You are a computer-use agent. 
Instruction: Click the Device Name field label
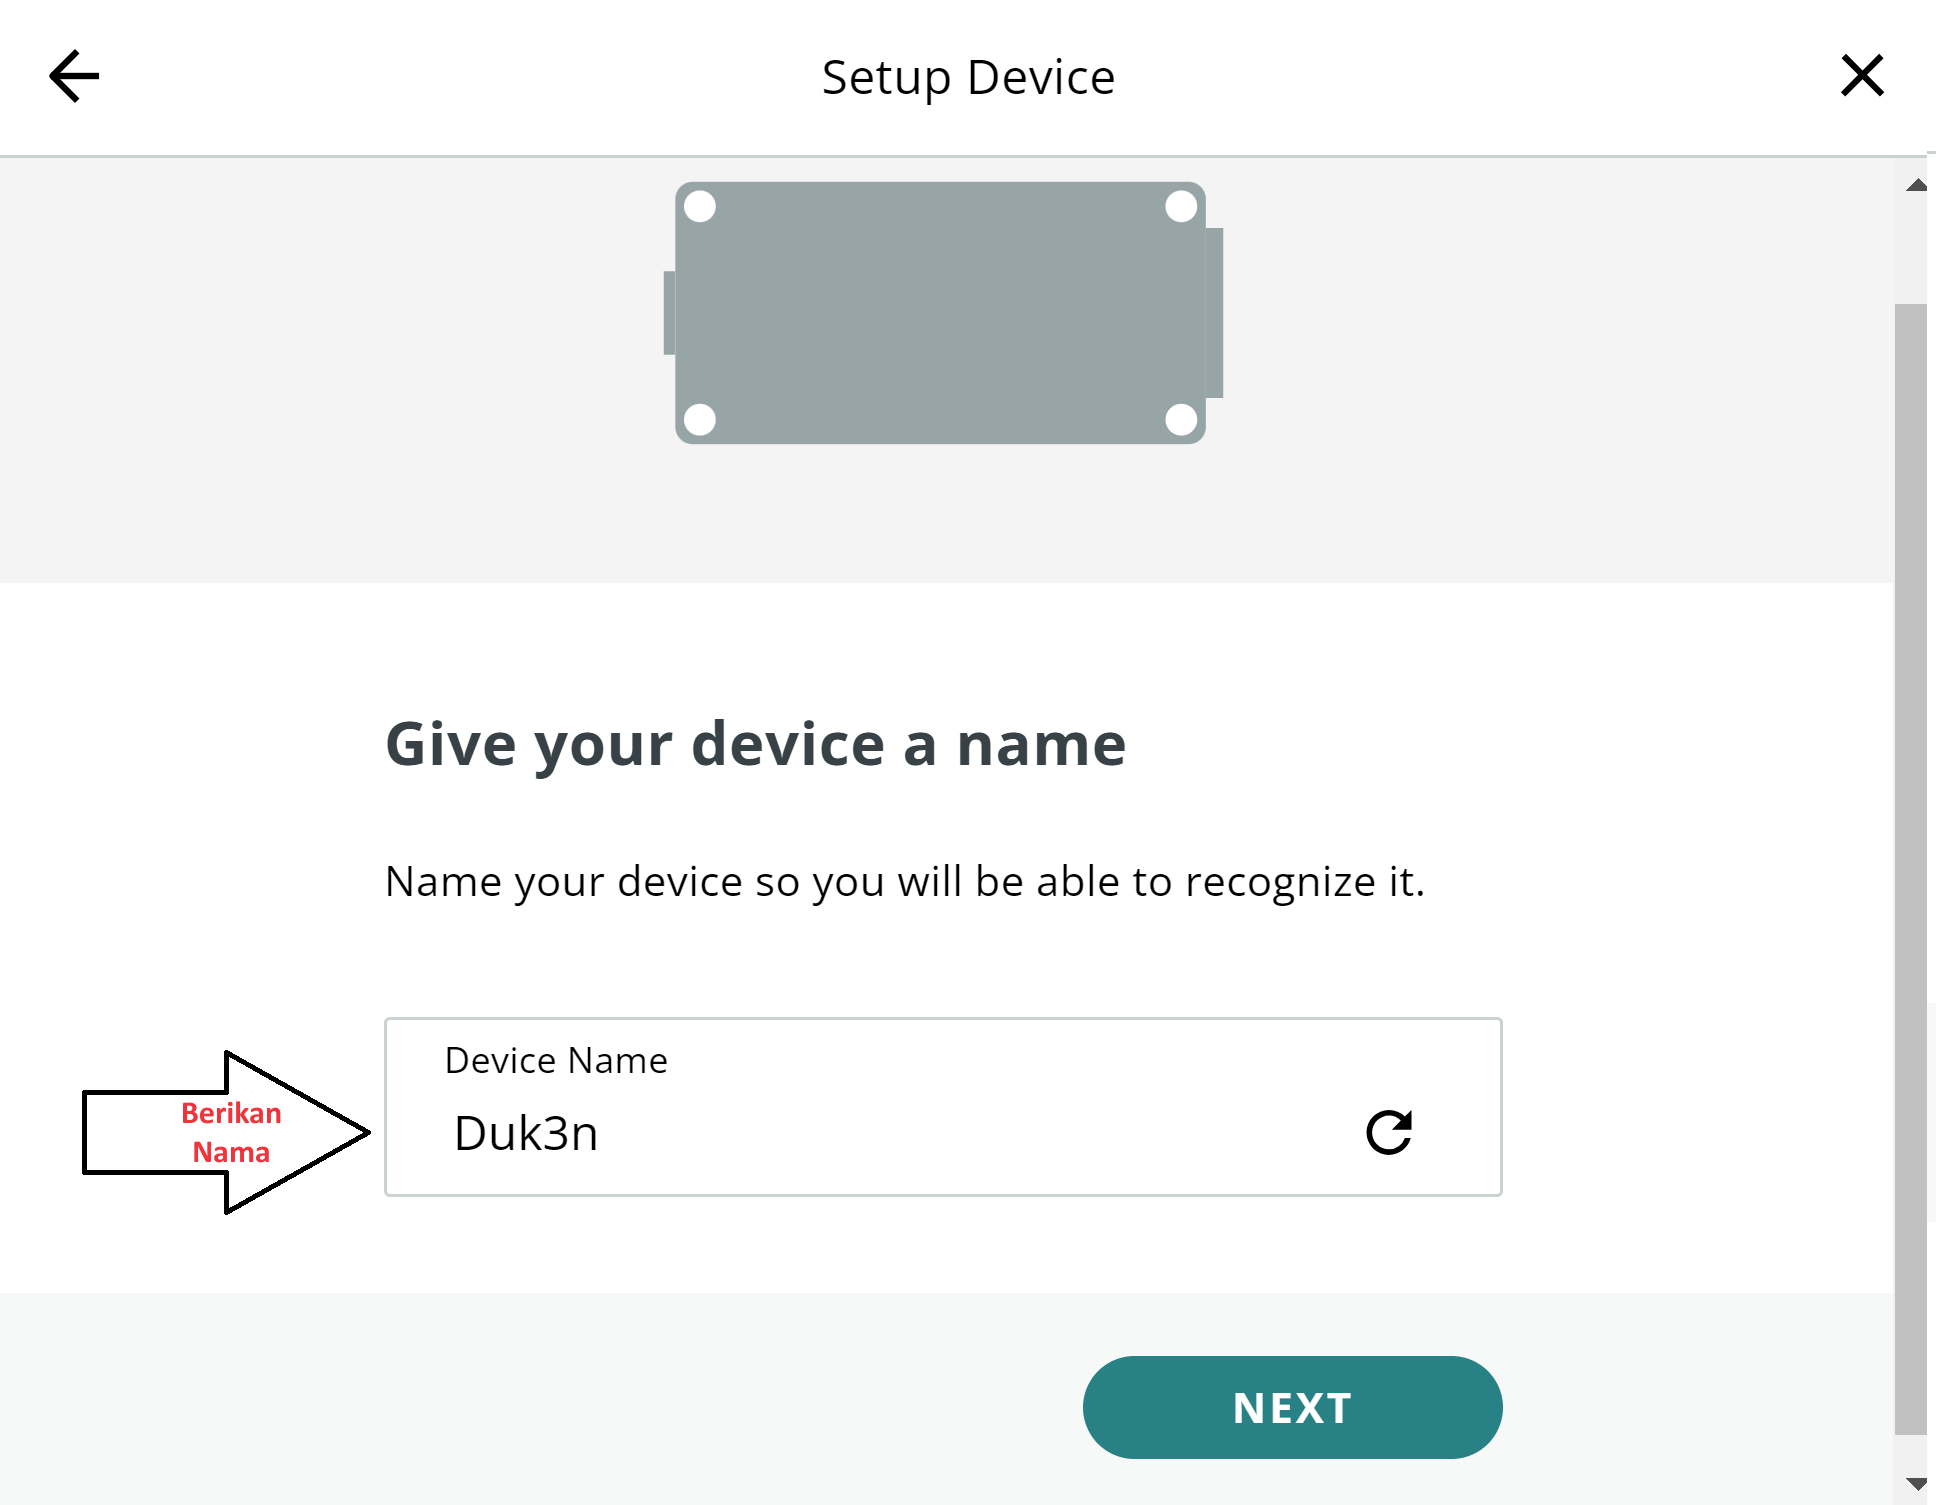[556, 1060]
